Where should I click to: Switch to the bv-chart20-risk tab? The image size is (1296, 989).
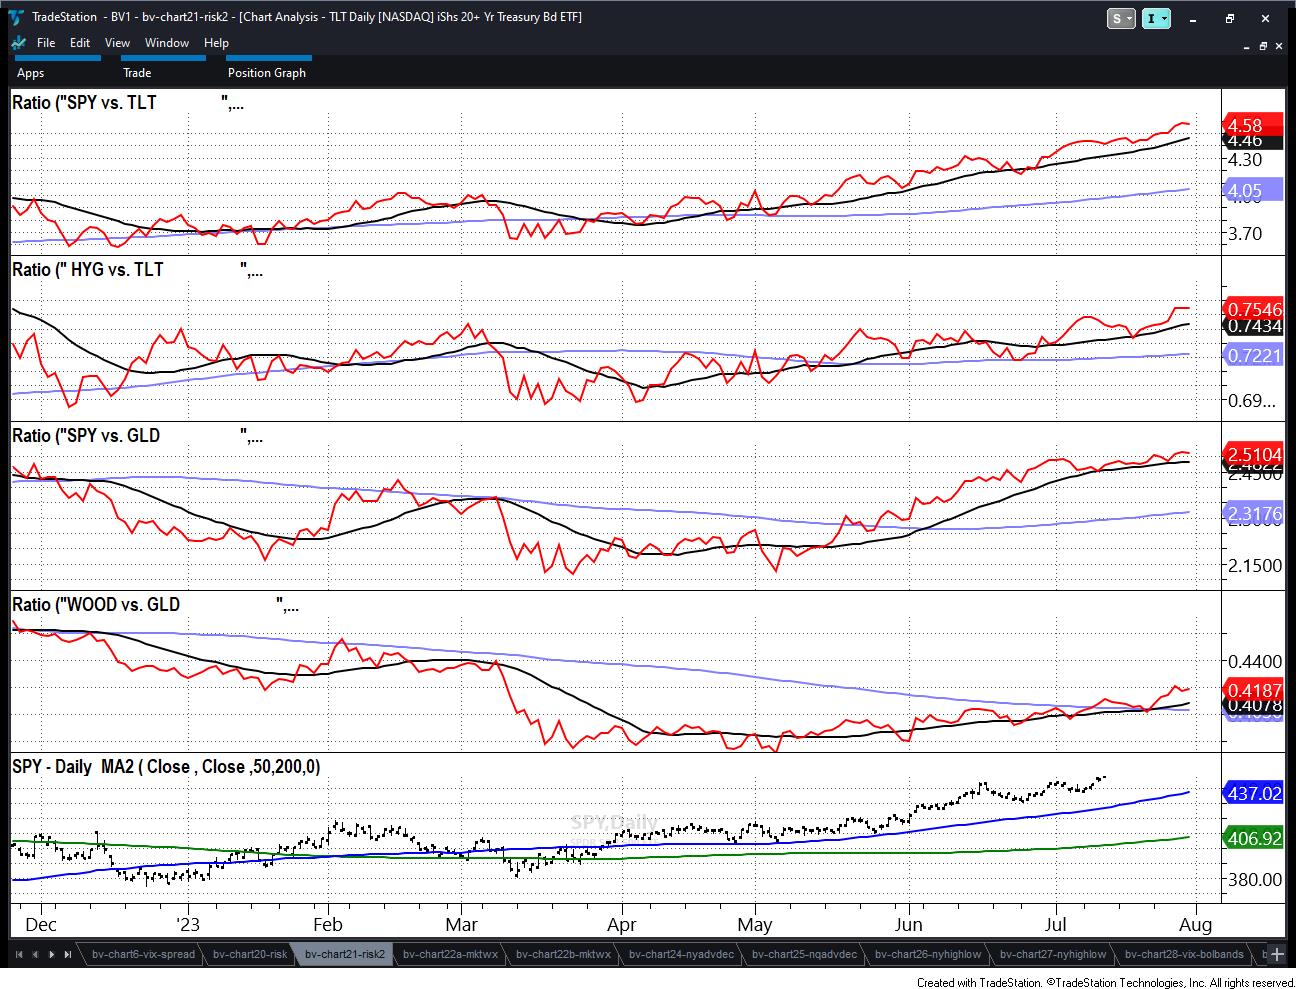tap(250, 954)
